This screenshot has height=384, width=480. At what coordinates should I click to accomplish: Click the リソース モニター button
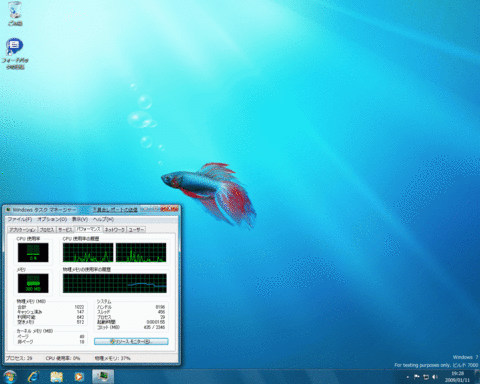pos(131,341)
